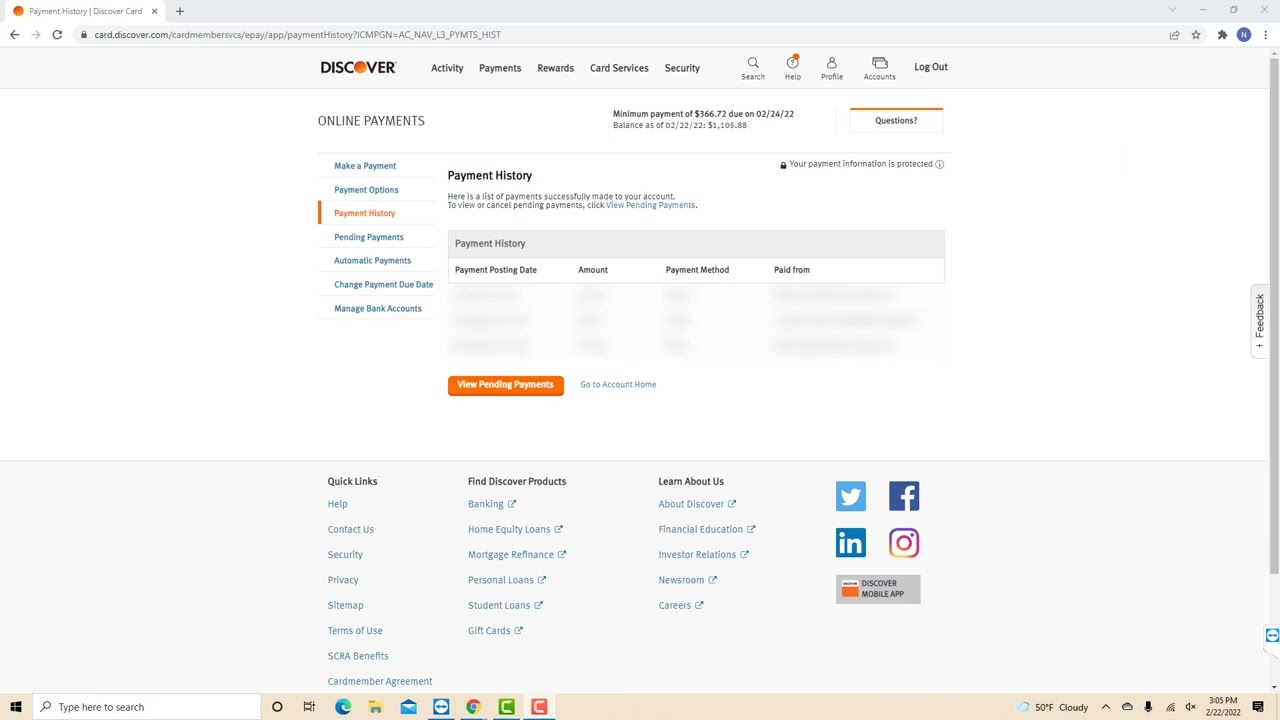
Task: Click Go to Account Home link
Action: (618, 384)
